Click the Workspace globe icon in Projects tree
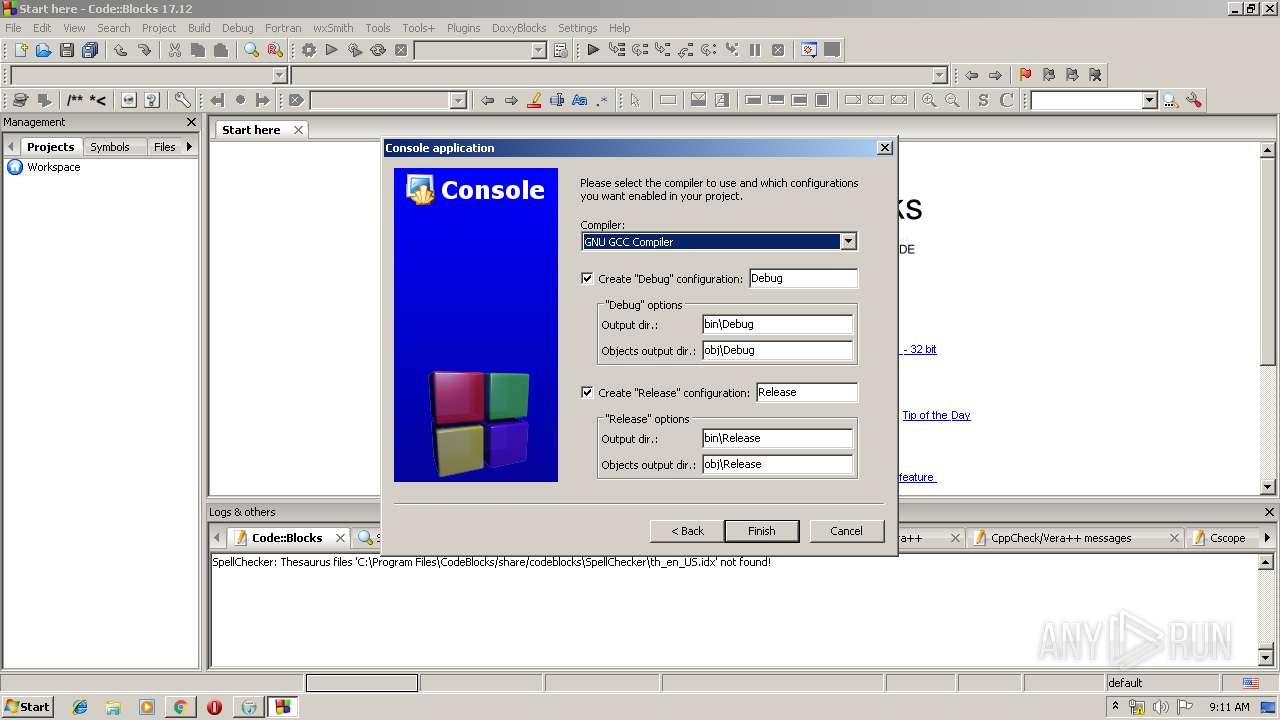 [15, 167]
